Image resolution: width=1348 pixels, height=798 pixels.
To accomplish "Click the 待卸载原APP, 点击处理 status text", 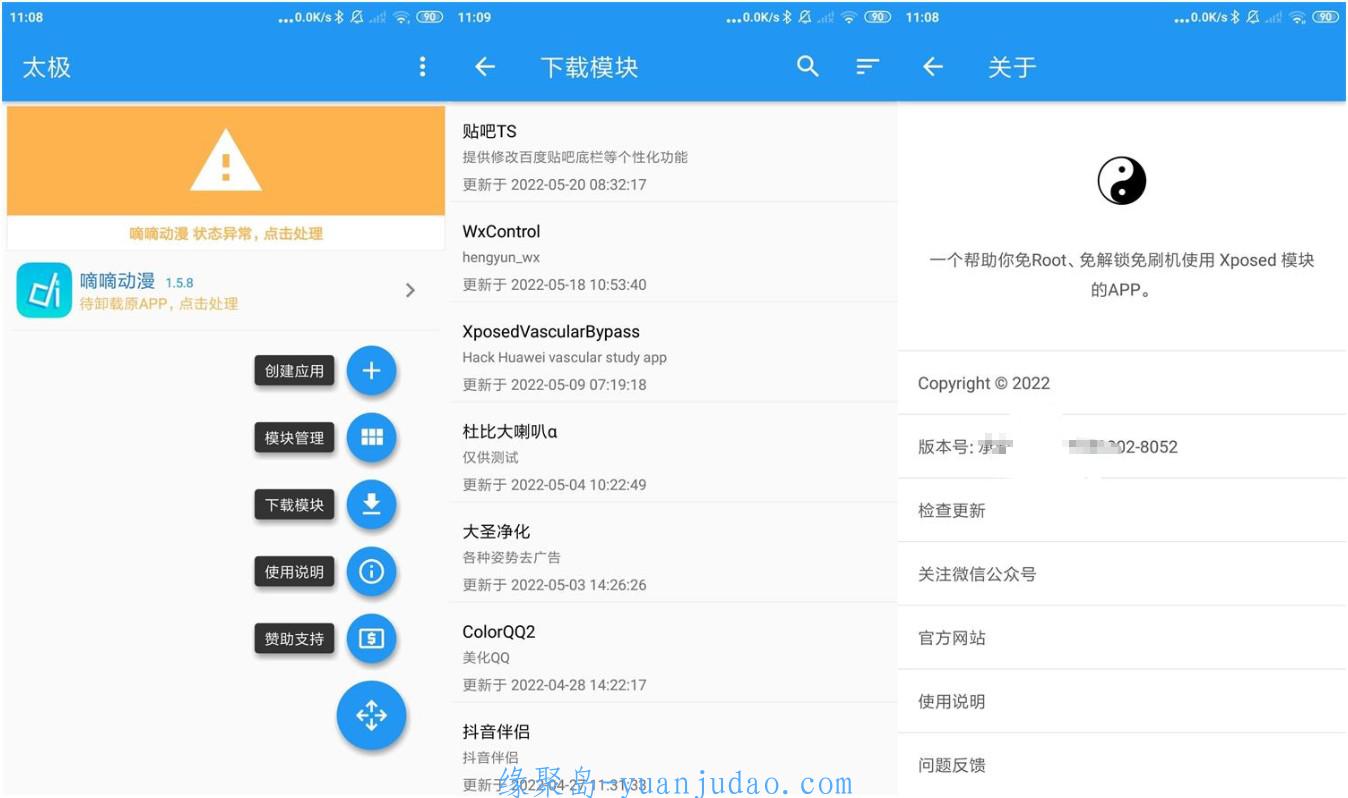I will tap(159, 304).
